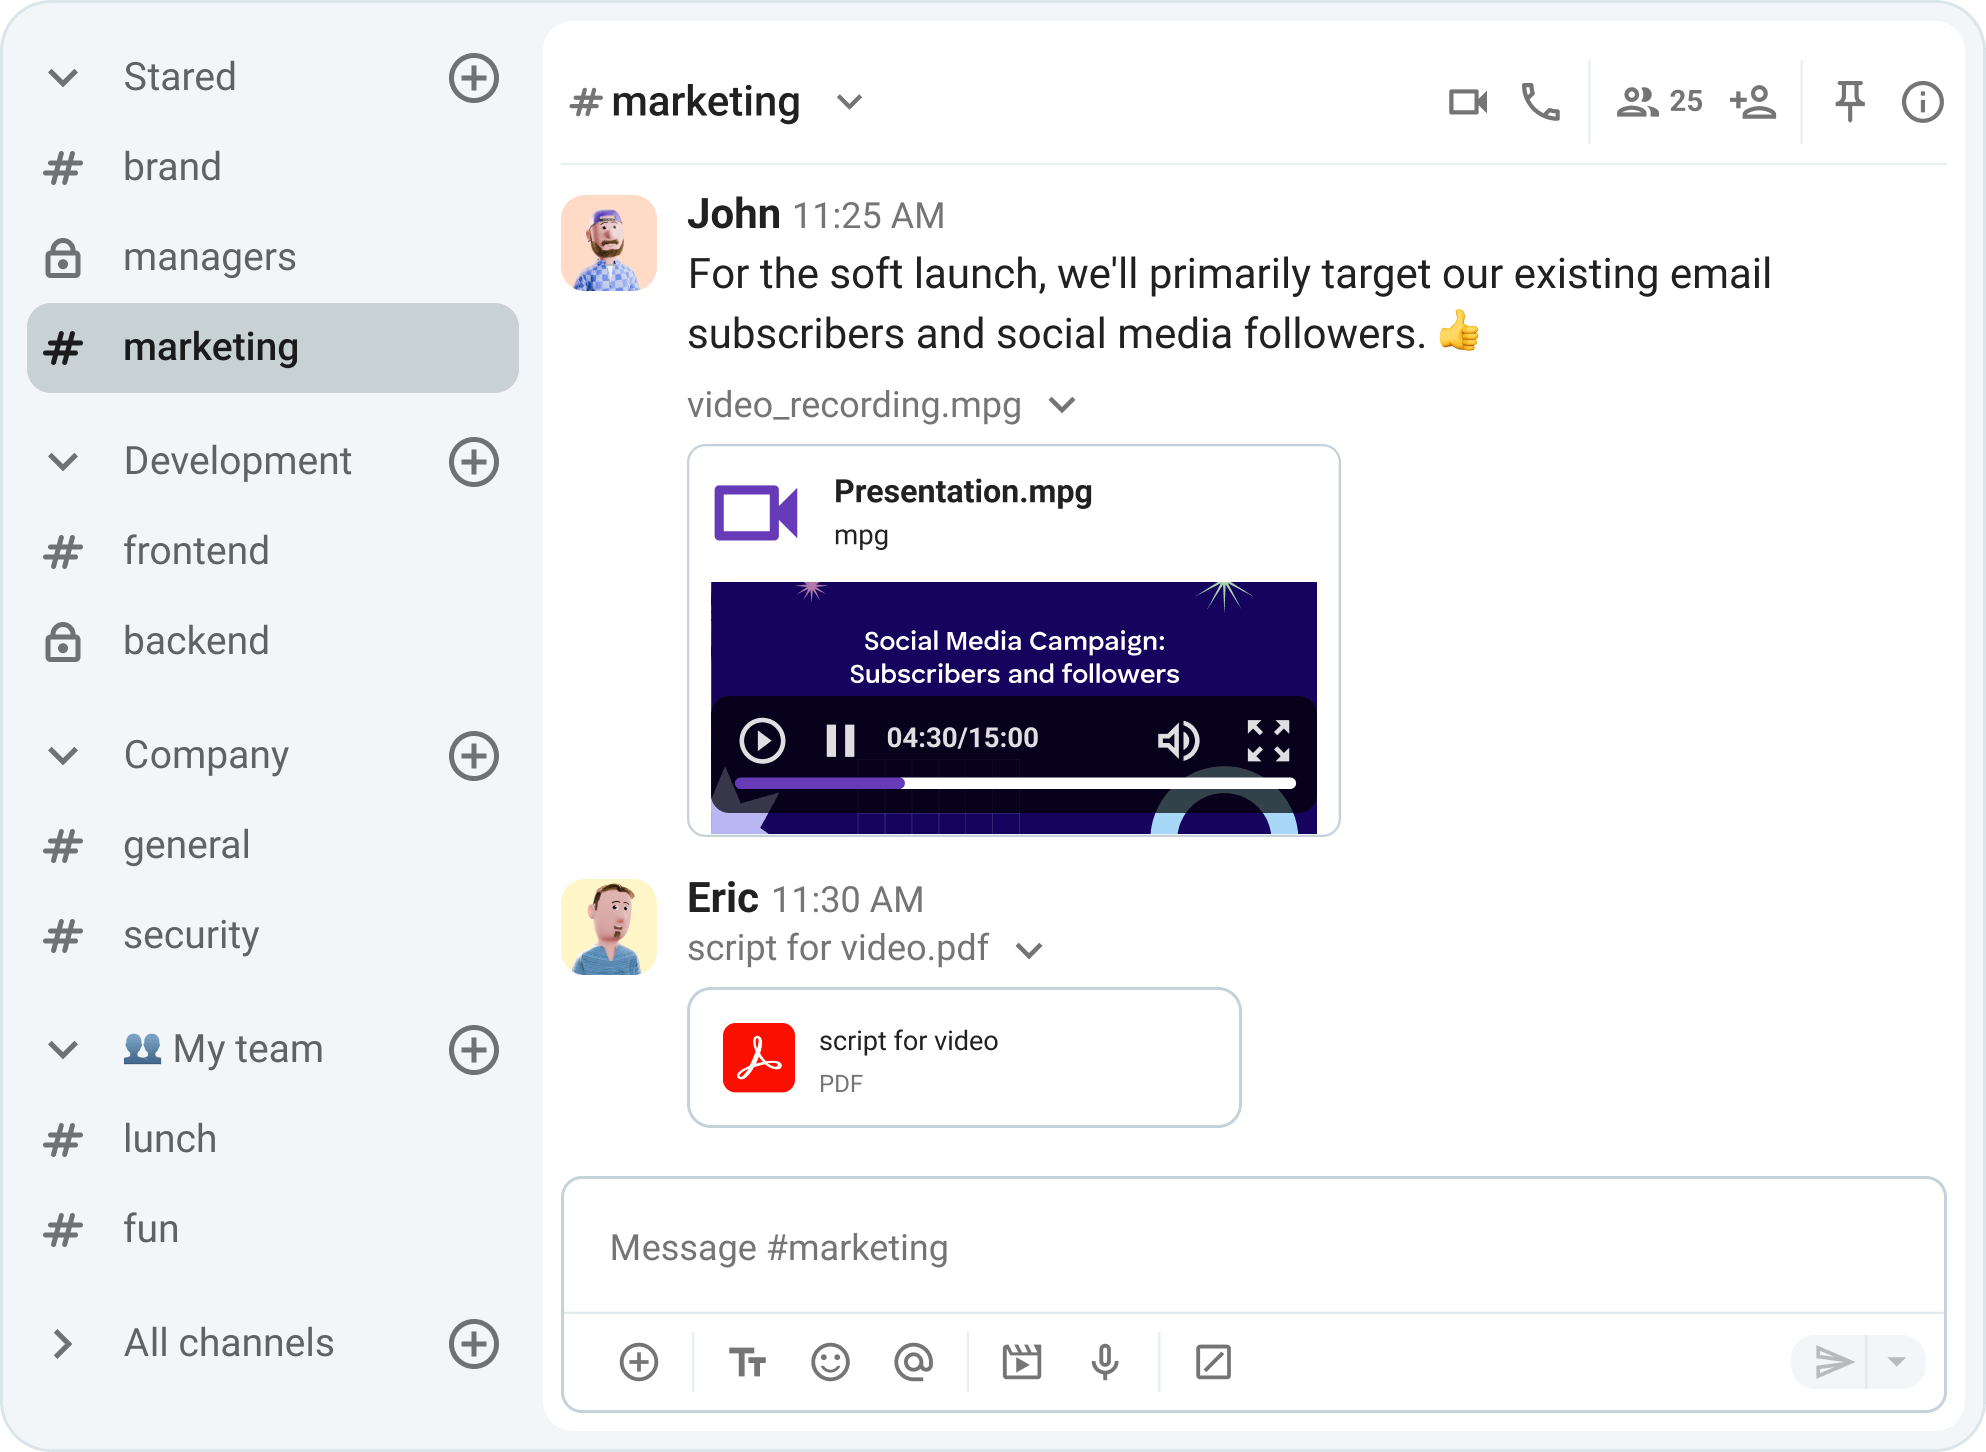Insert an emoji into the message

tap(830, 1362)
